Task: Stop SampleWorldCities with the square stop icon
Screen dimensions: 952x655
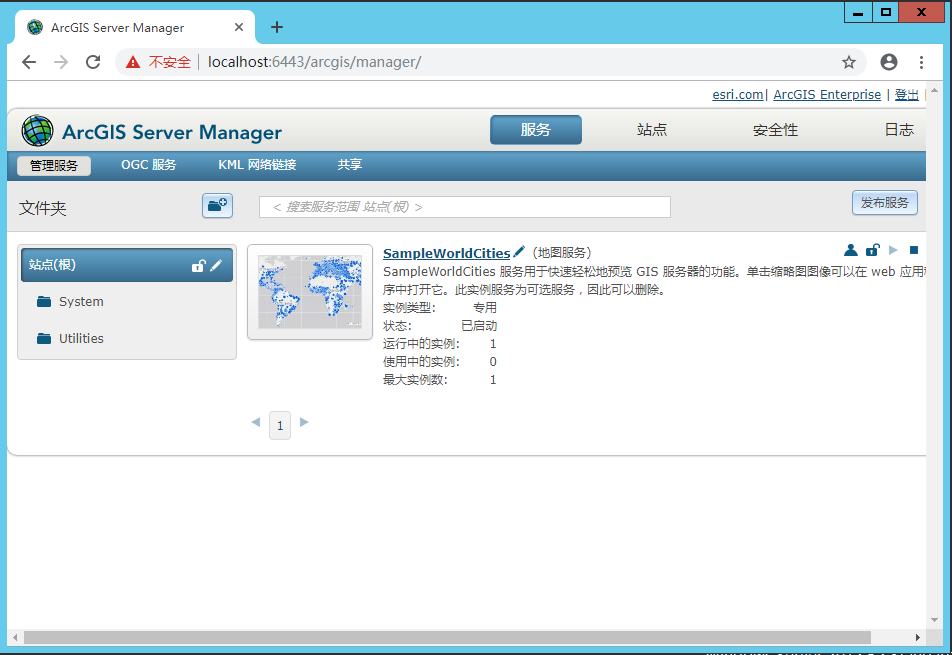Action: tap(914, 250)
